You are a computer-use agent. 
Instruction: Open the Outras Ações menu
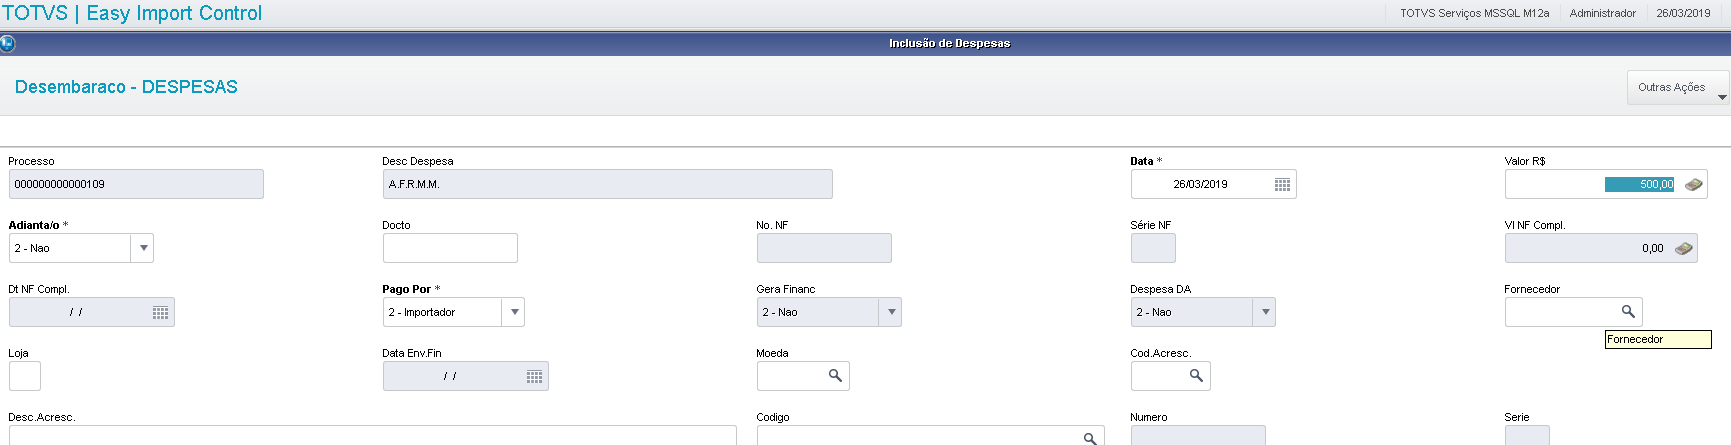coord(1677,88)
